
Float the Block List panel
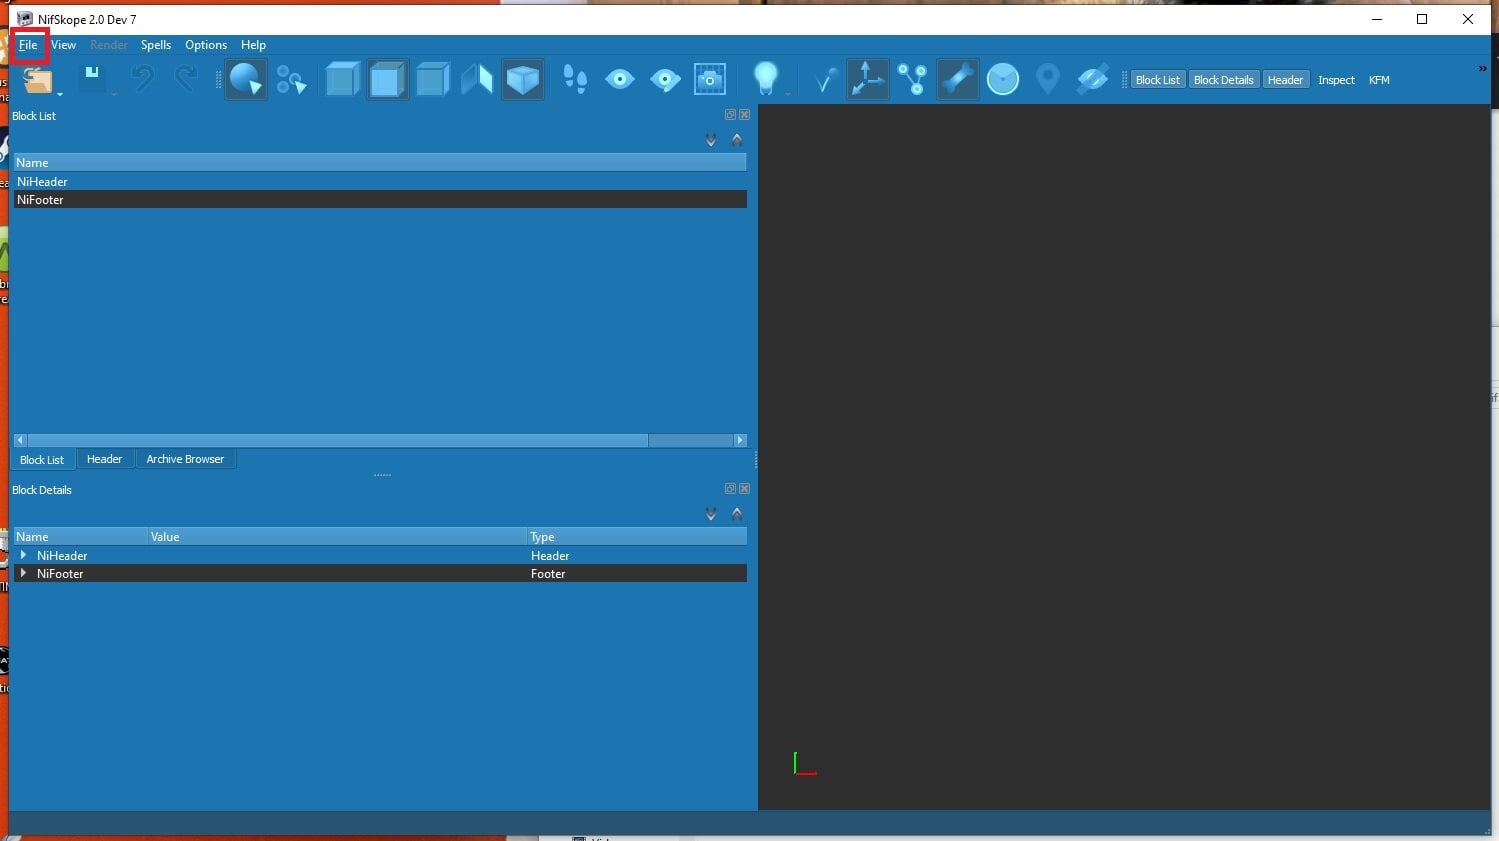(730, 115)
